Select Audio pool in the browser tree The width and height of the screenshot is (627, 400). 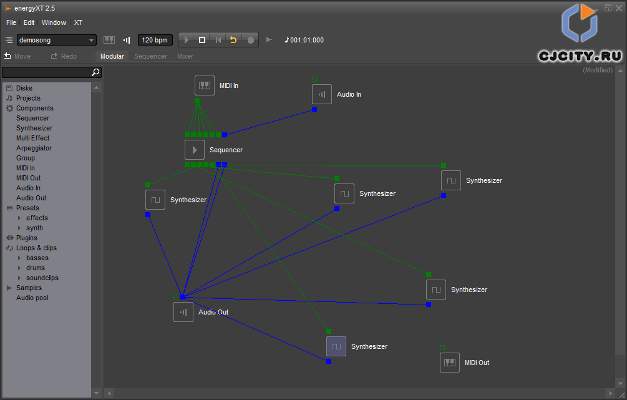click(32, 298)
